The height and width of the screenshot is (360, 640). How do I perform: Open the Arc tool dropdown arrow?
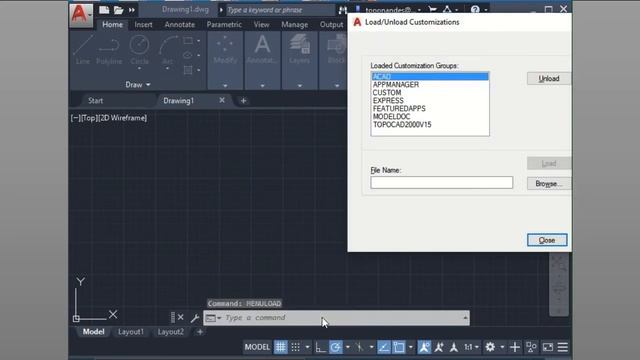[x=167, y=69]
